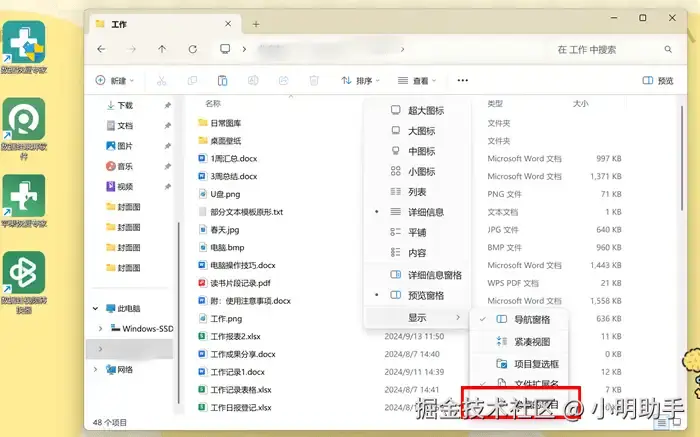Image resolution: width=700 pixels, height=437 pixels.
Task: Close the 工作 tab with its X
Action: pos(228,24)
